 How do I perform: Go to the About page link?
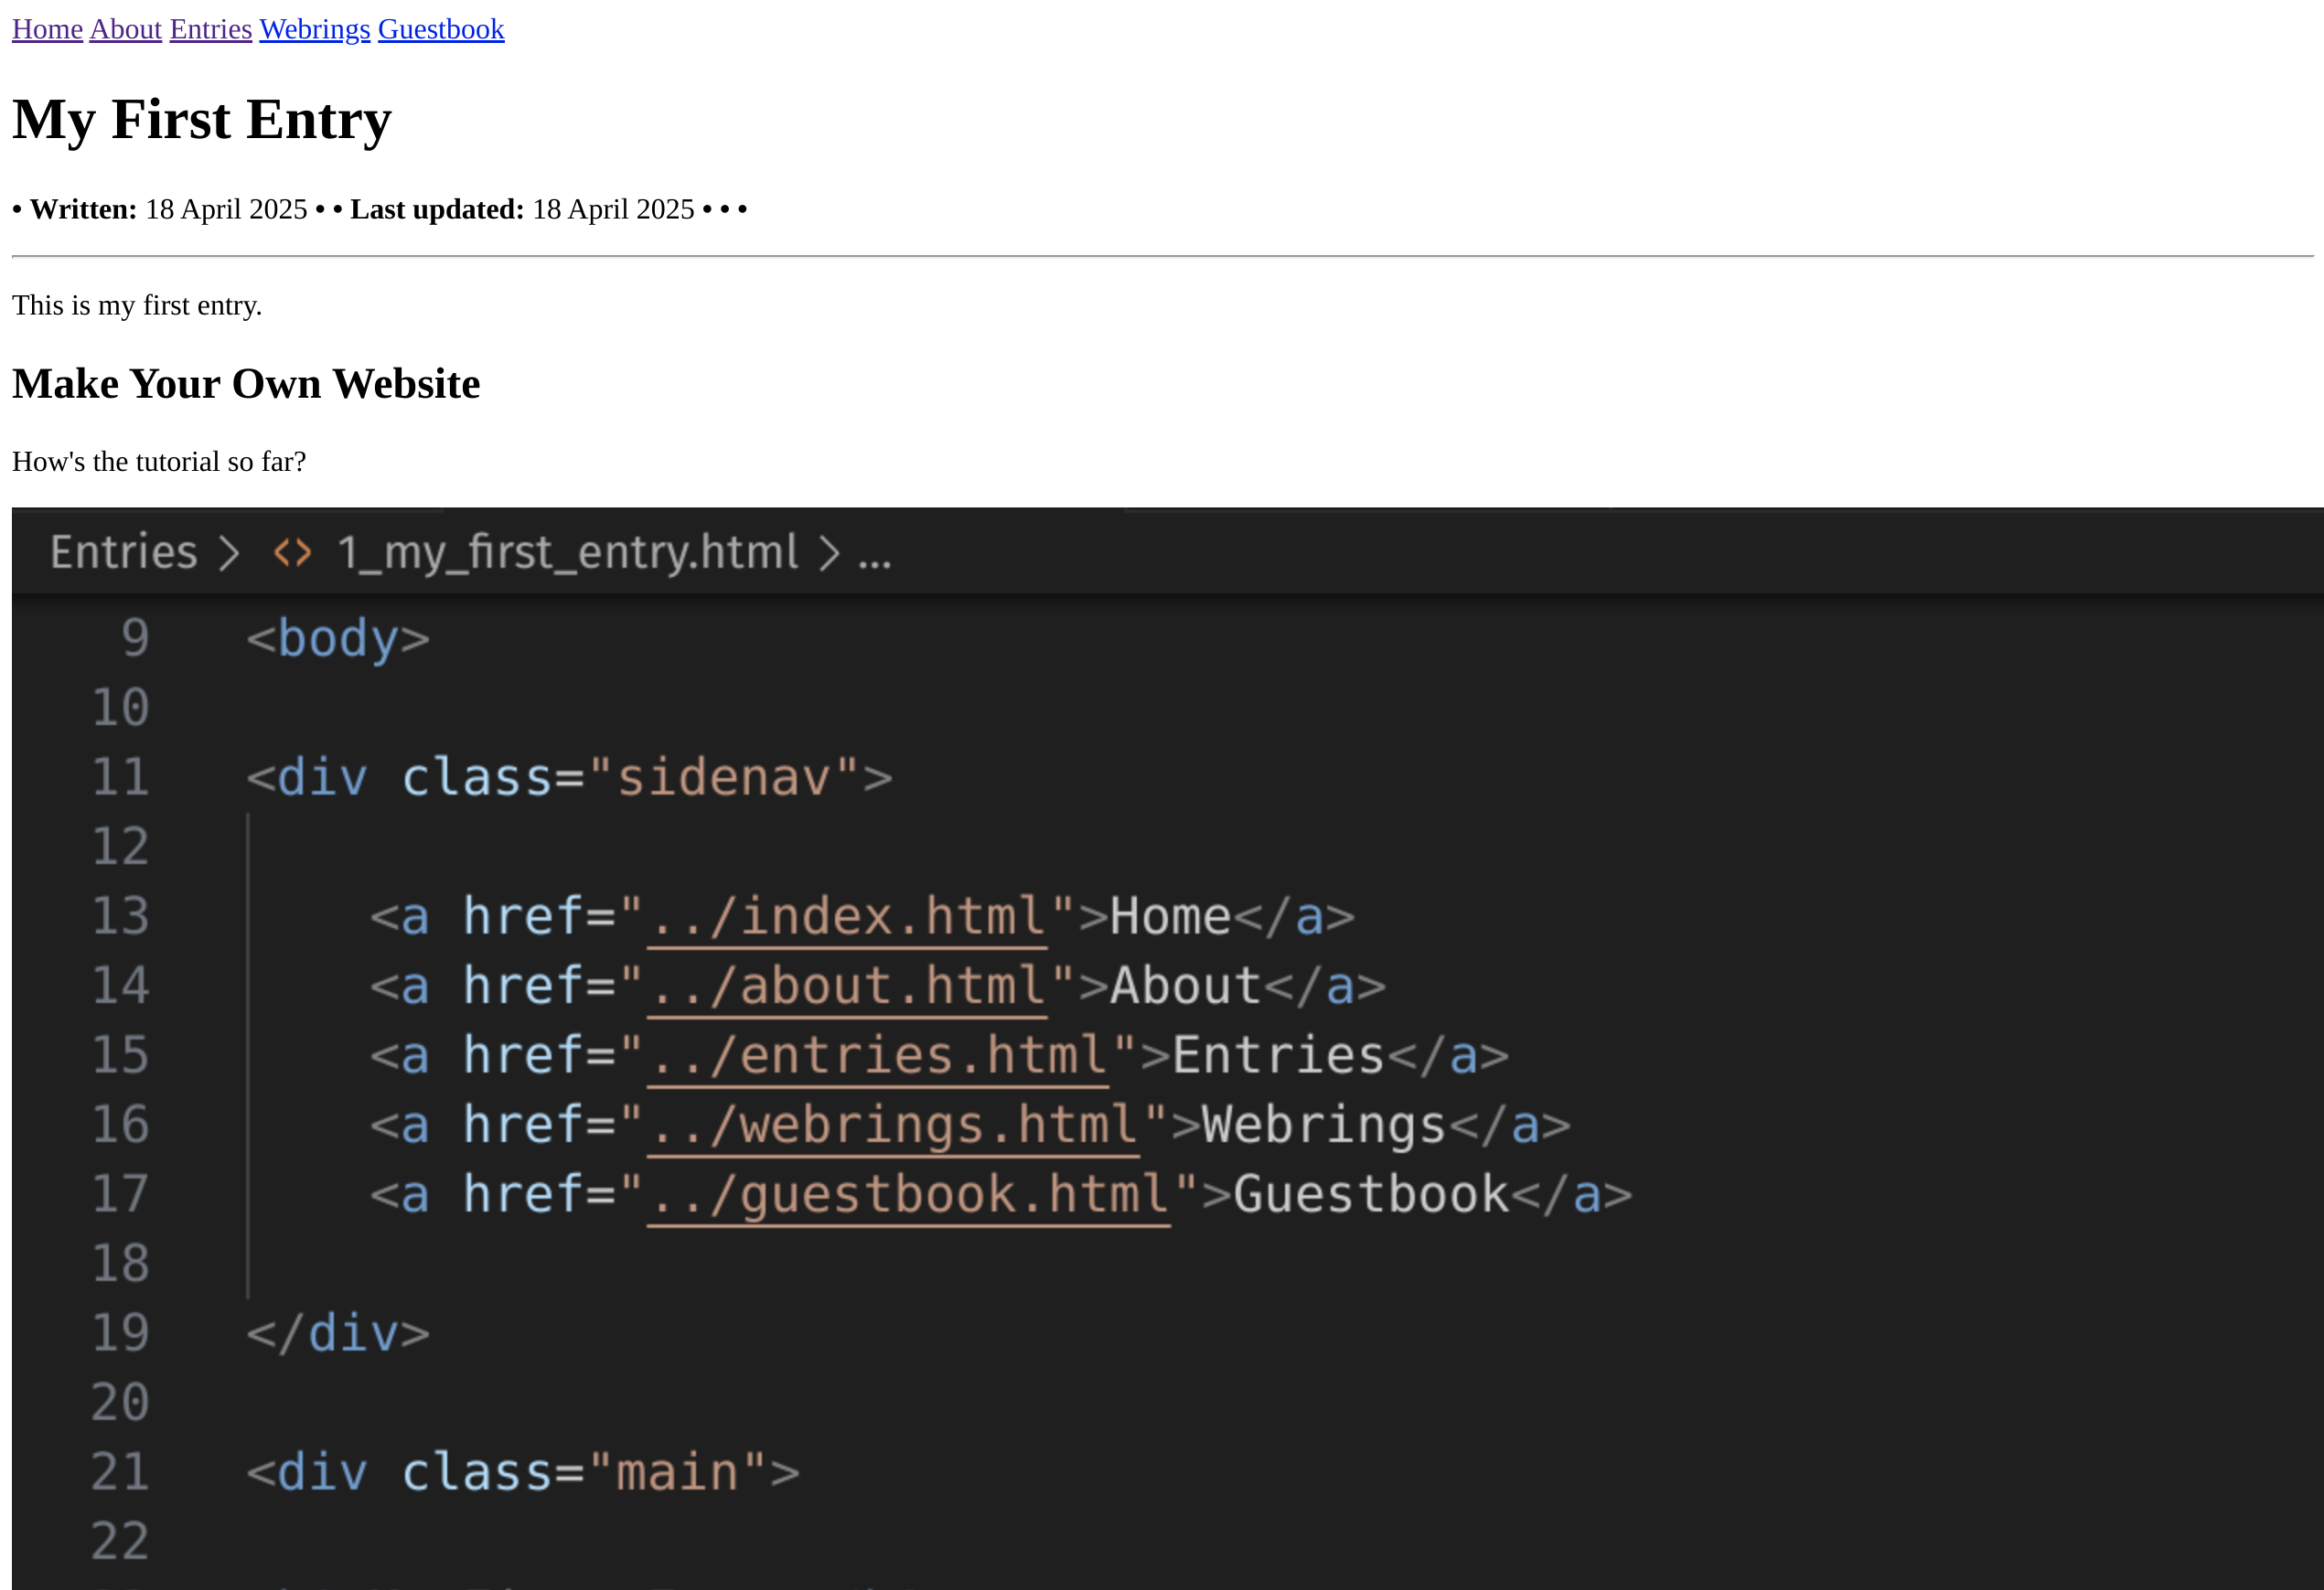[x=125, y=29]
